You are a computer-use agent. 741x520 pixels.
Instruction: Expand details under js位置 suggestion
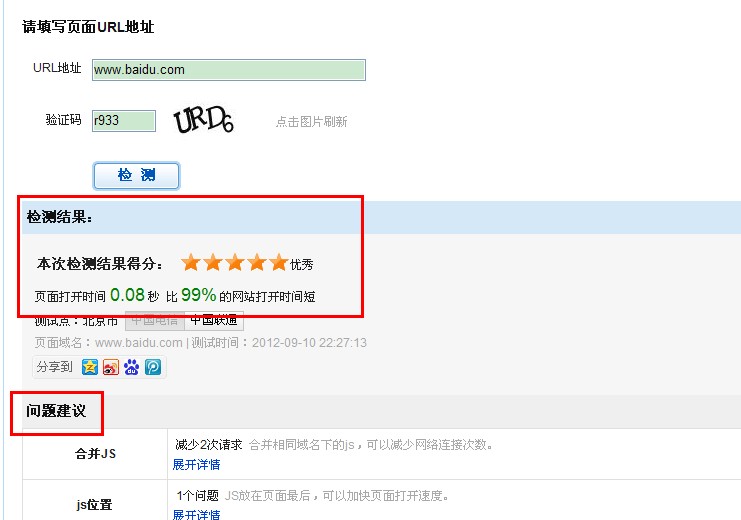(x=196, y=514)
